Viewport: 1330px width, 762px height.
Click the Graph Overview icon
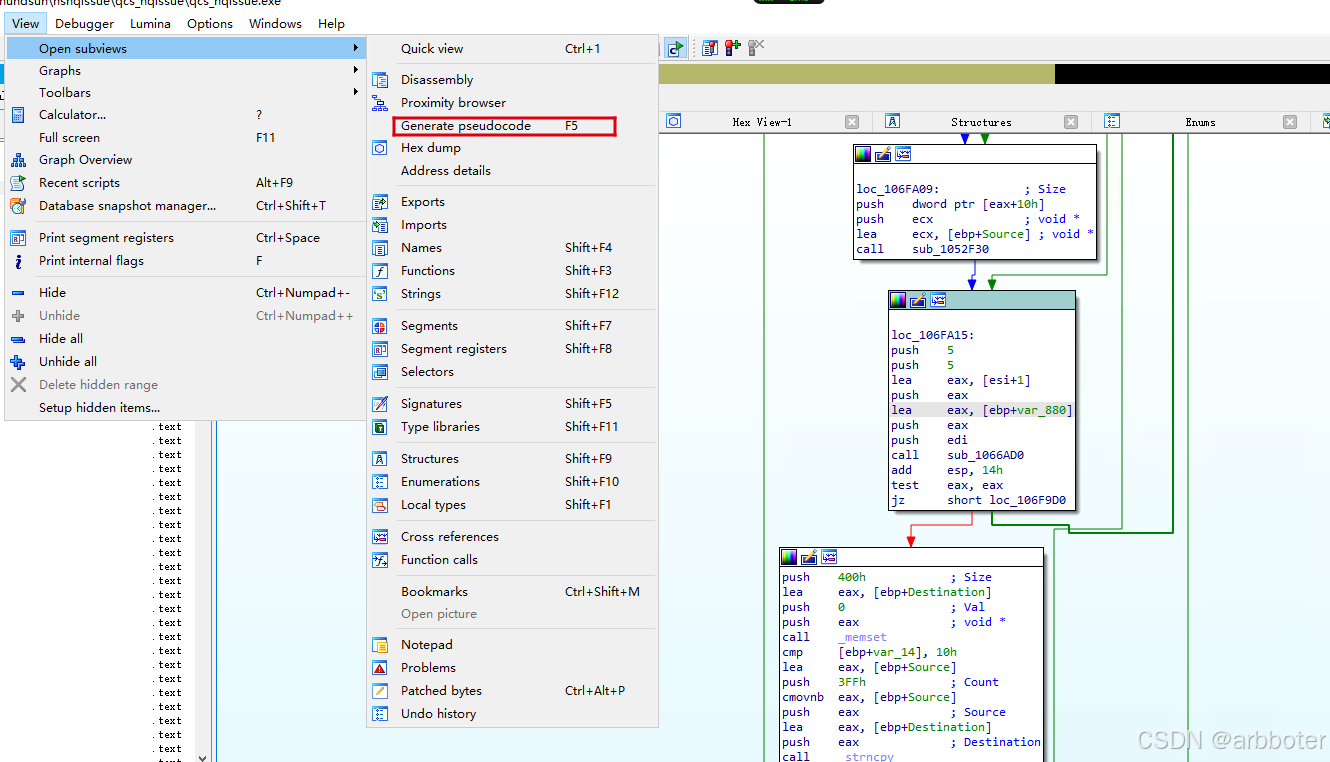[x=18, y=160]
